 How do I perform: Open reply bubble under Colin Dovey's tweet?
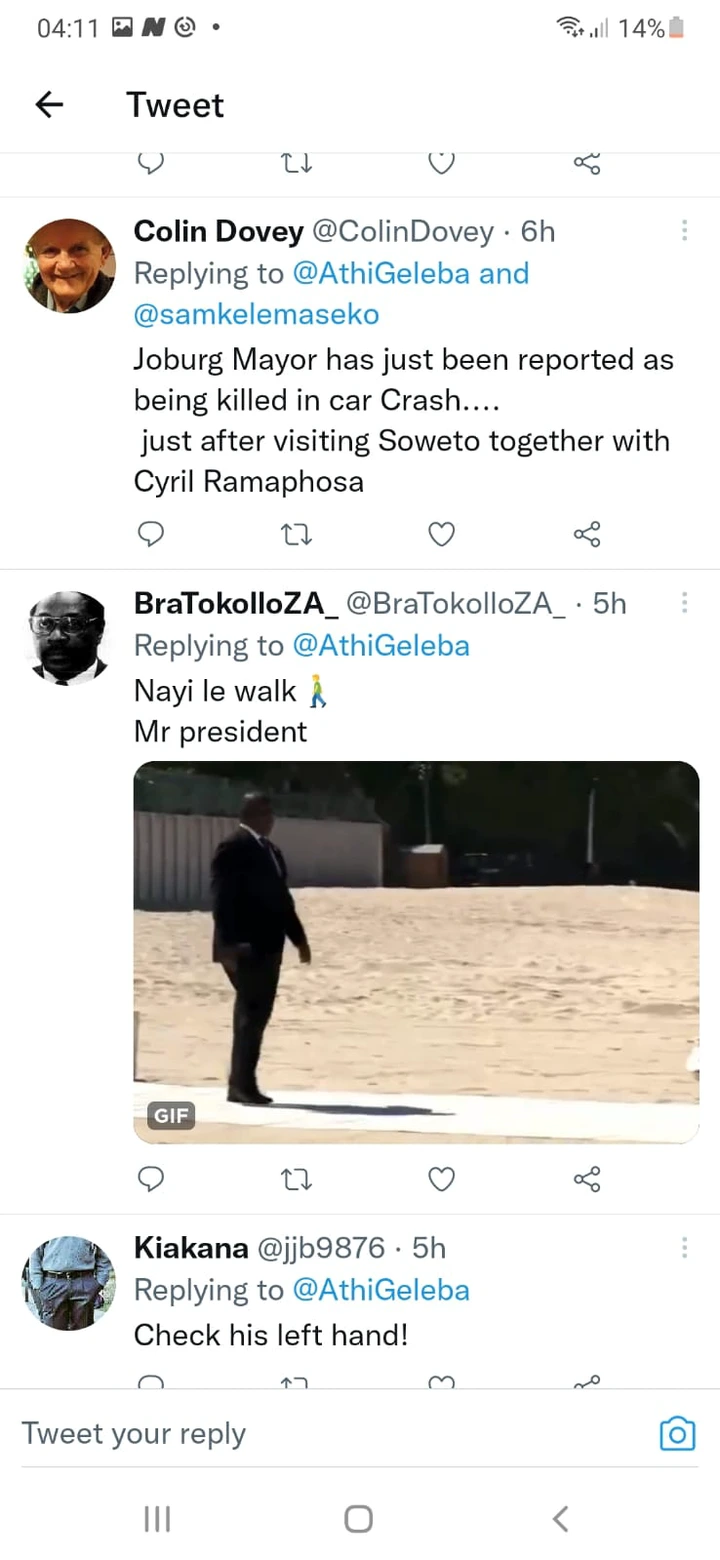(150, 536)
